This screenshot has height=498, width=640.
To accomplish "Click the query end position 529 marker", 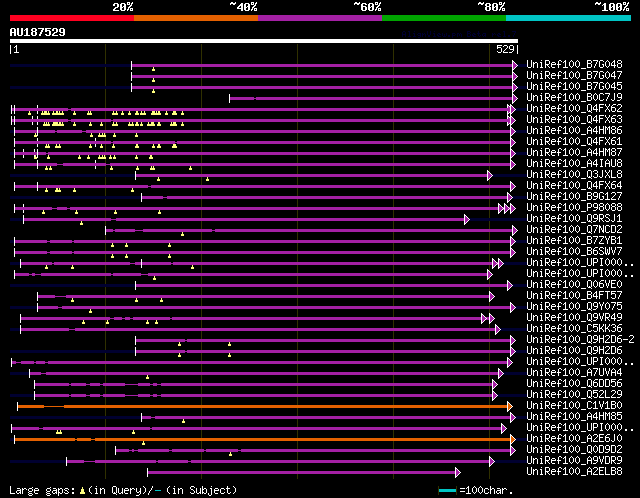I will 507,49.
